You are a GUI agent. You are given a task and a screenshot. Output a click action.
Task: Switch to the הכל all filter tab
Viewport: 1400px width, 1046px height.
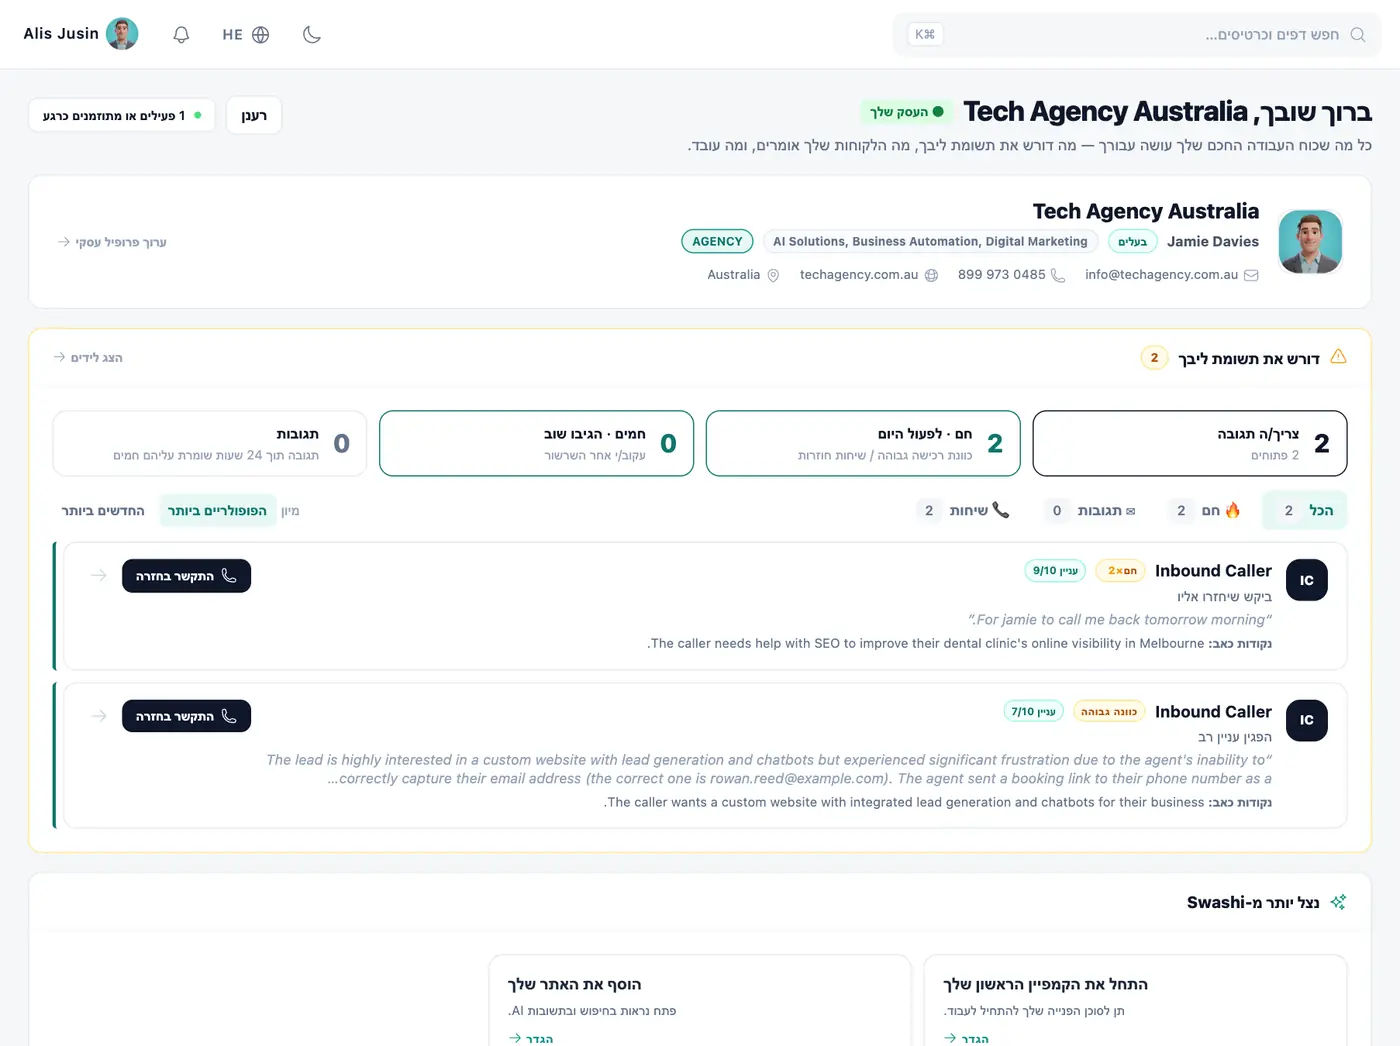coord(1305,510)
